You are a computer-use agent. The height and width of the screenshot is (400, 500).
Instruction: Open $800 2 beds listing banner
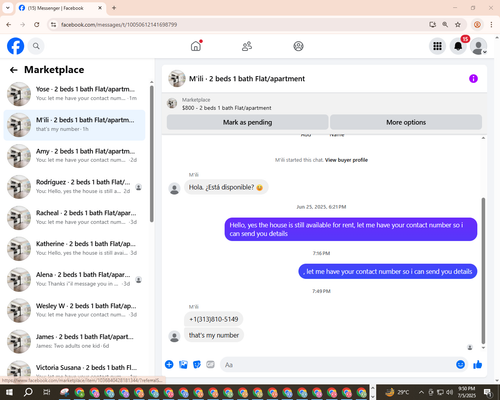[227, 104]
